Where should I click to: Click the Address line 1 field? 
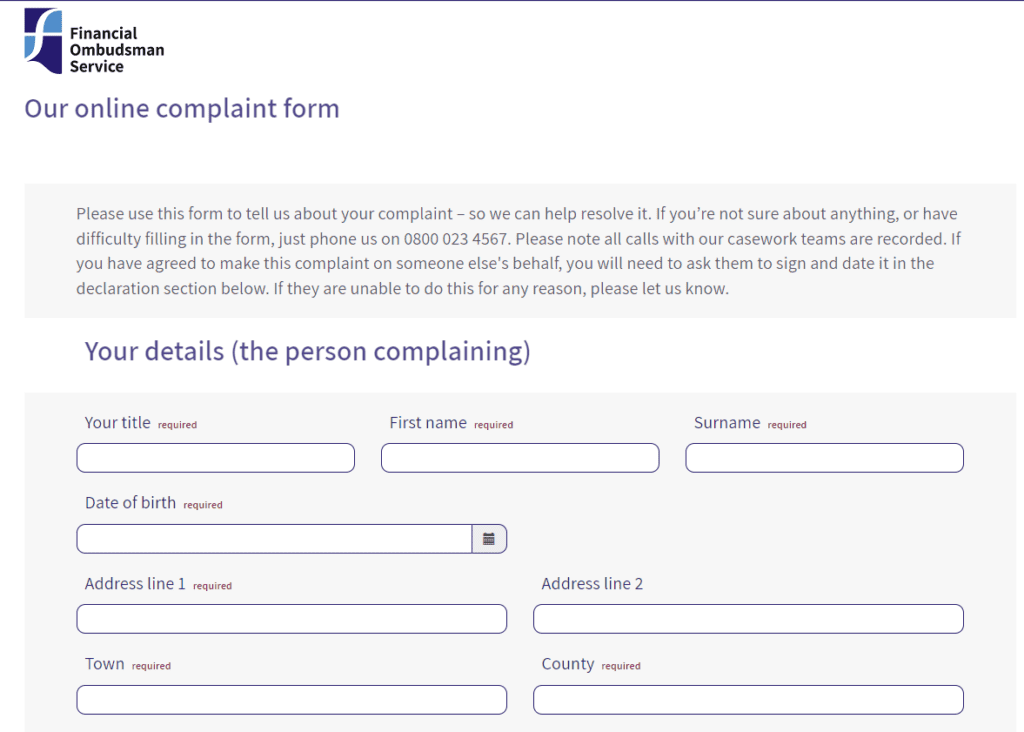(291, 618)
